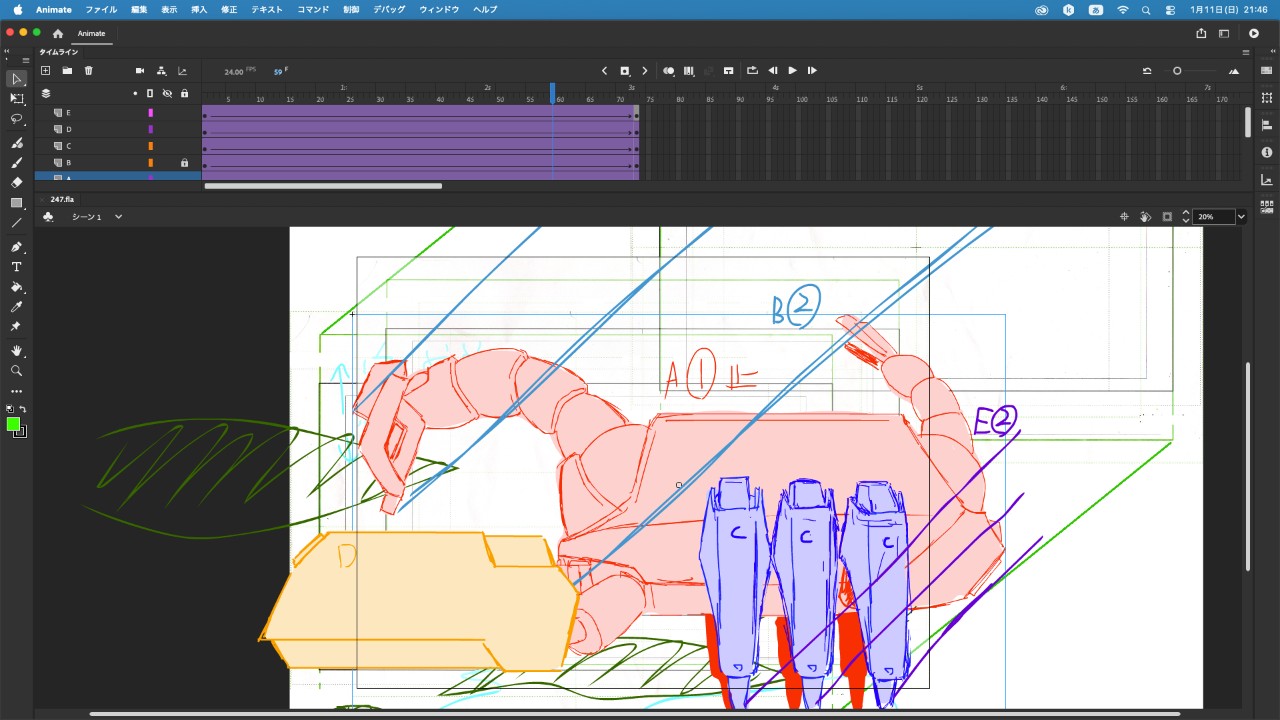The width and height of the screenshot is (1280, 720).
Task: Expand the シーン 1 scene dropdown
Action: [118, 217]
